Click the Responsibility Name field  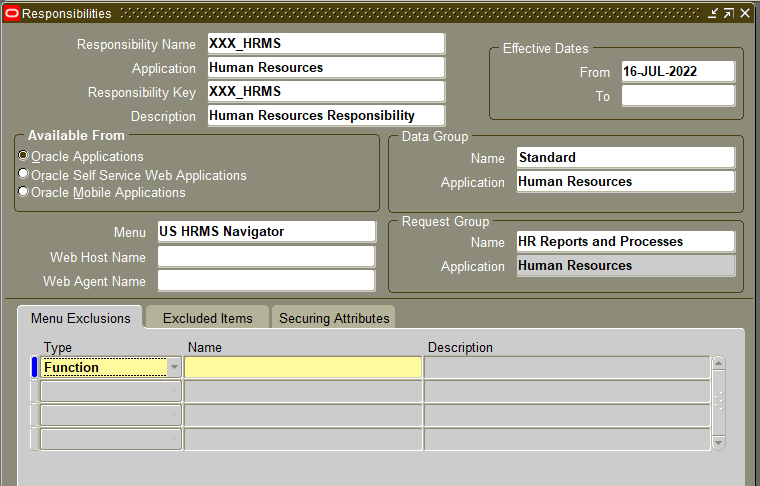tap(326, 44)
